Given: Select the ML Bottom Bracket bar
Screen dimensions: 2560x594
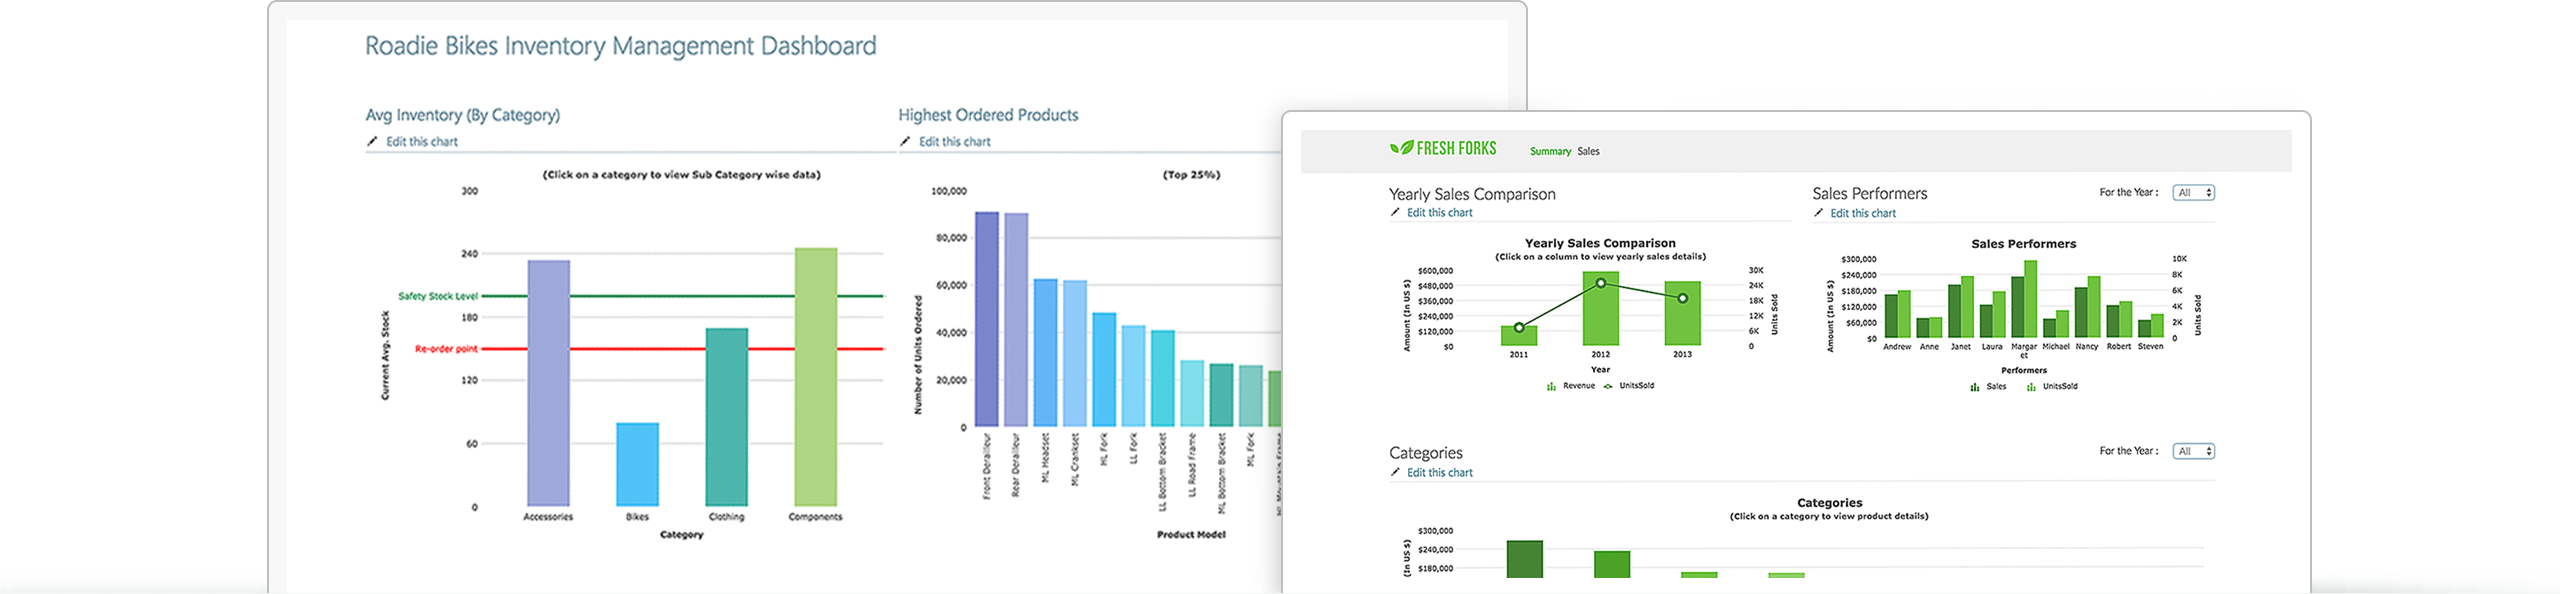Looking at the screenshot, I should (x=1221, y=395).
